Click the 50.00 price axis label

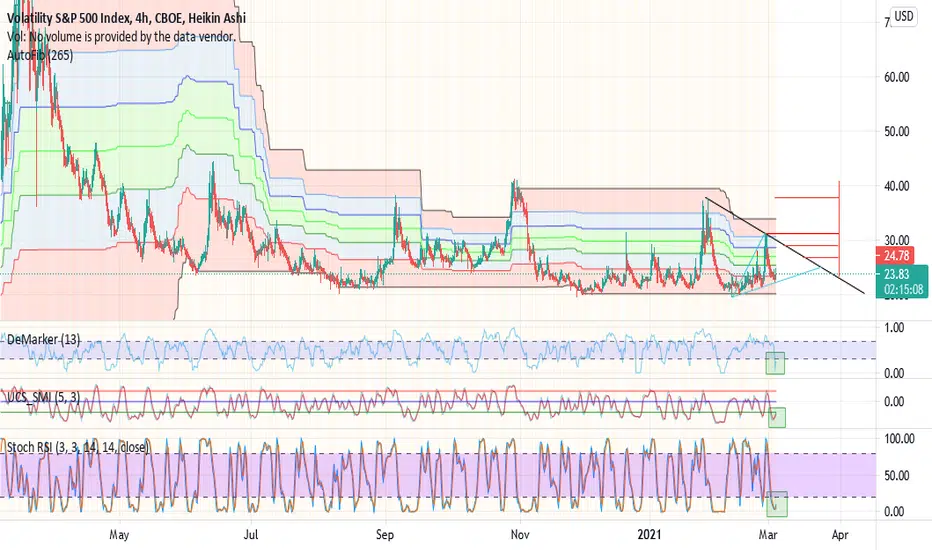[896, 131]
